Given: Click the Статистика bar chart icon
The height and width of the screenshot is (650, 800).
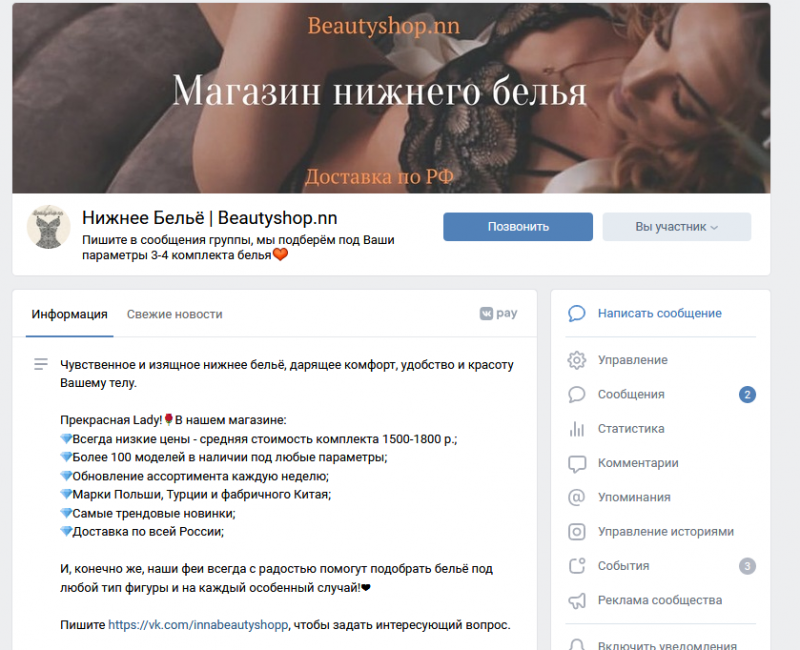Looking at the screenshot, I should point(577,429).
